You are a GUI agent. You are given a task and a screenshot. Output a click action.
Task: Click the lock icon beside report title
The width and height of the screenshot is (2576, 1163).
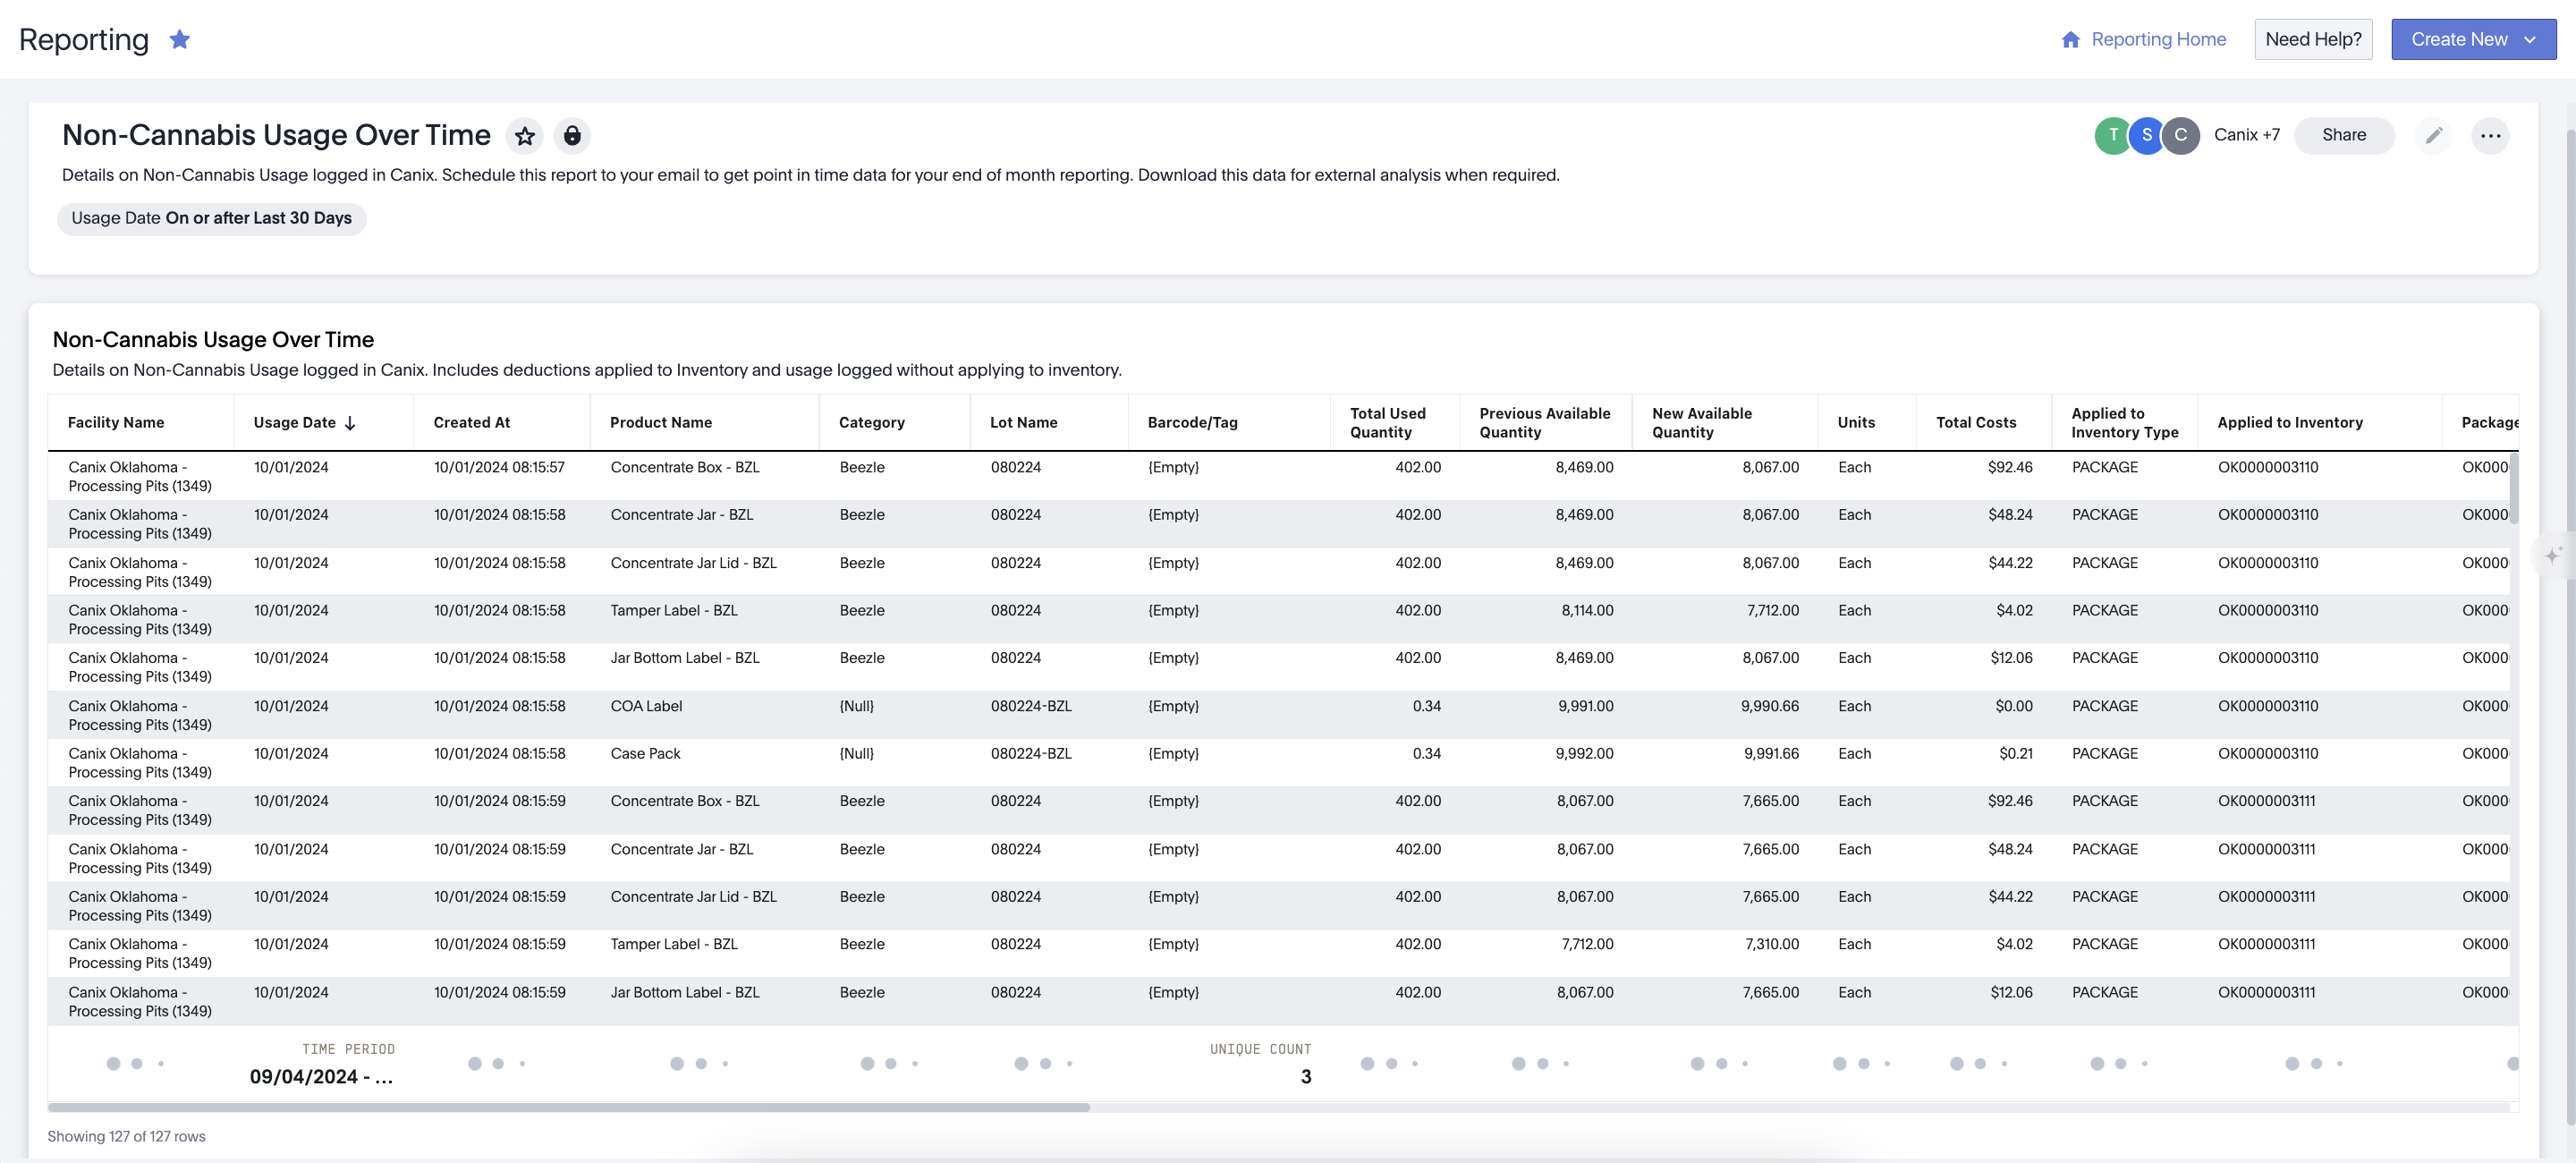coord(572,135)
